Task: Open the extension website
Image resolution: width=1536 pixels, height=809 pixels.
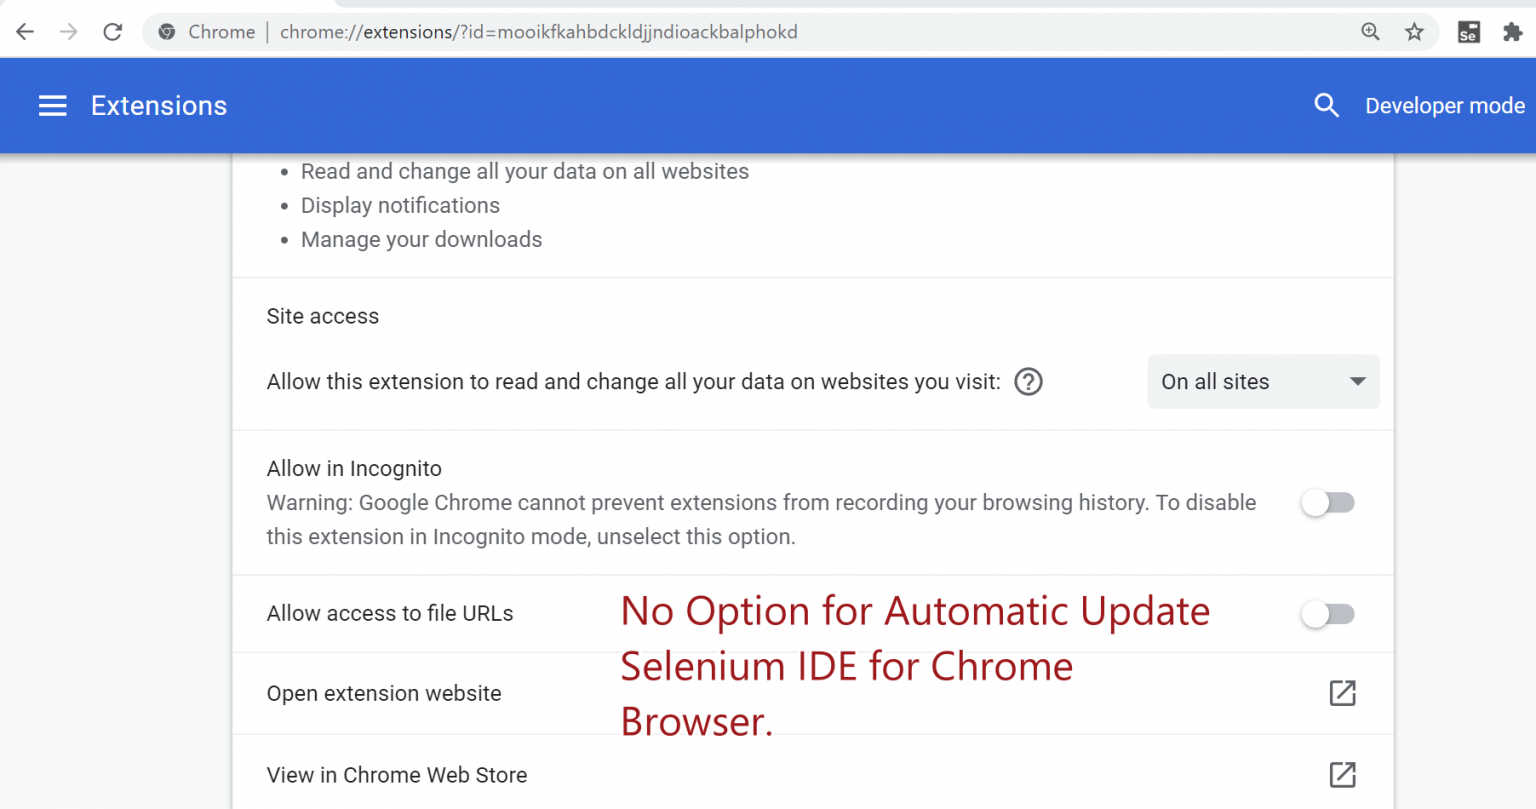Action: pyautogui.click(x=384, y=693)
